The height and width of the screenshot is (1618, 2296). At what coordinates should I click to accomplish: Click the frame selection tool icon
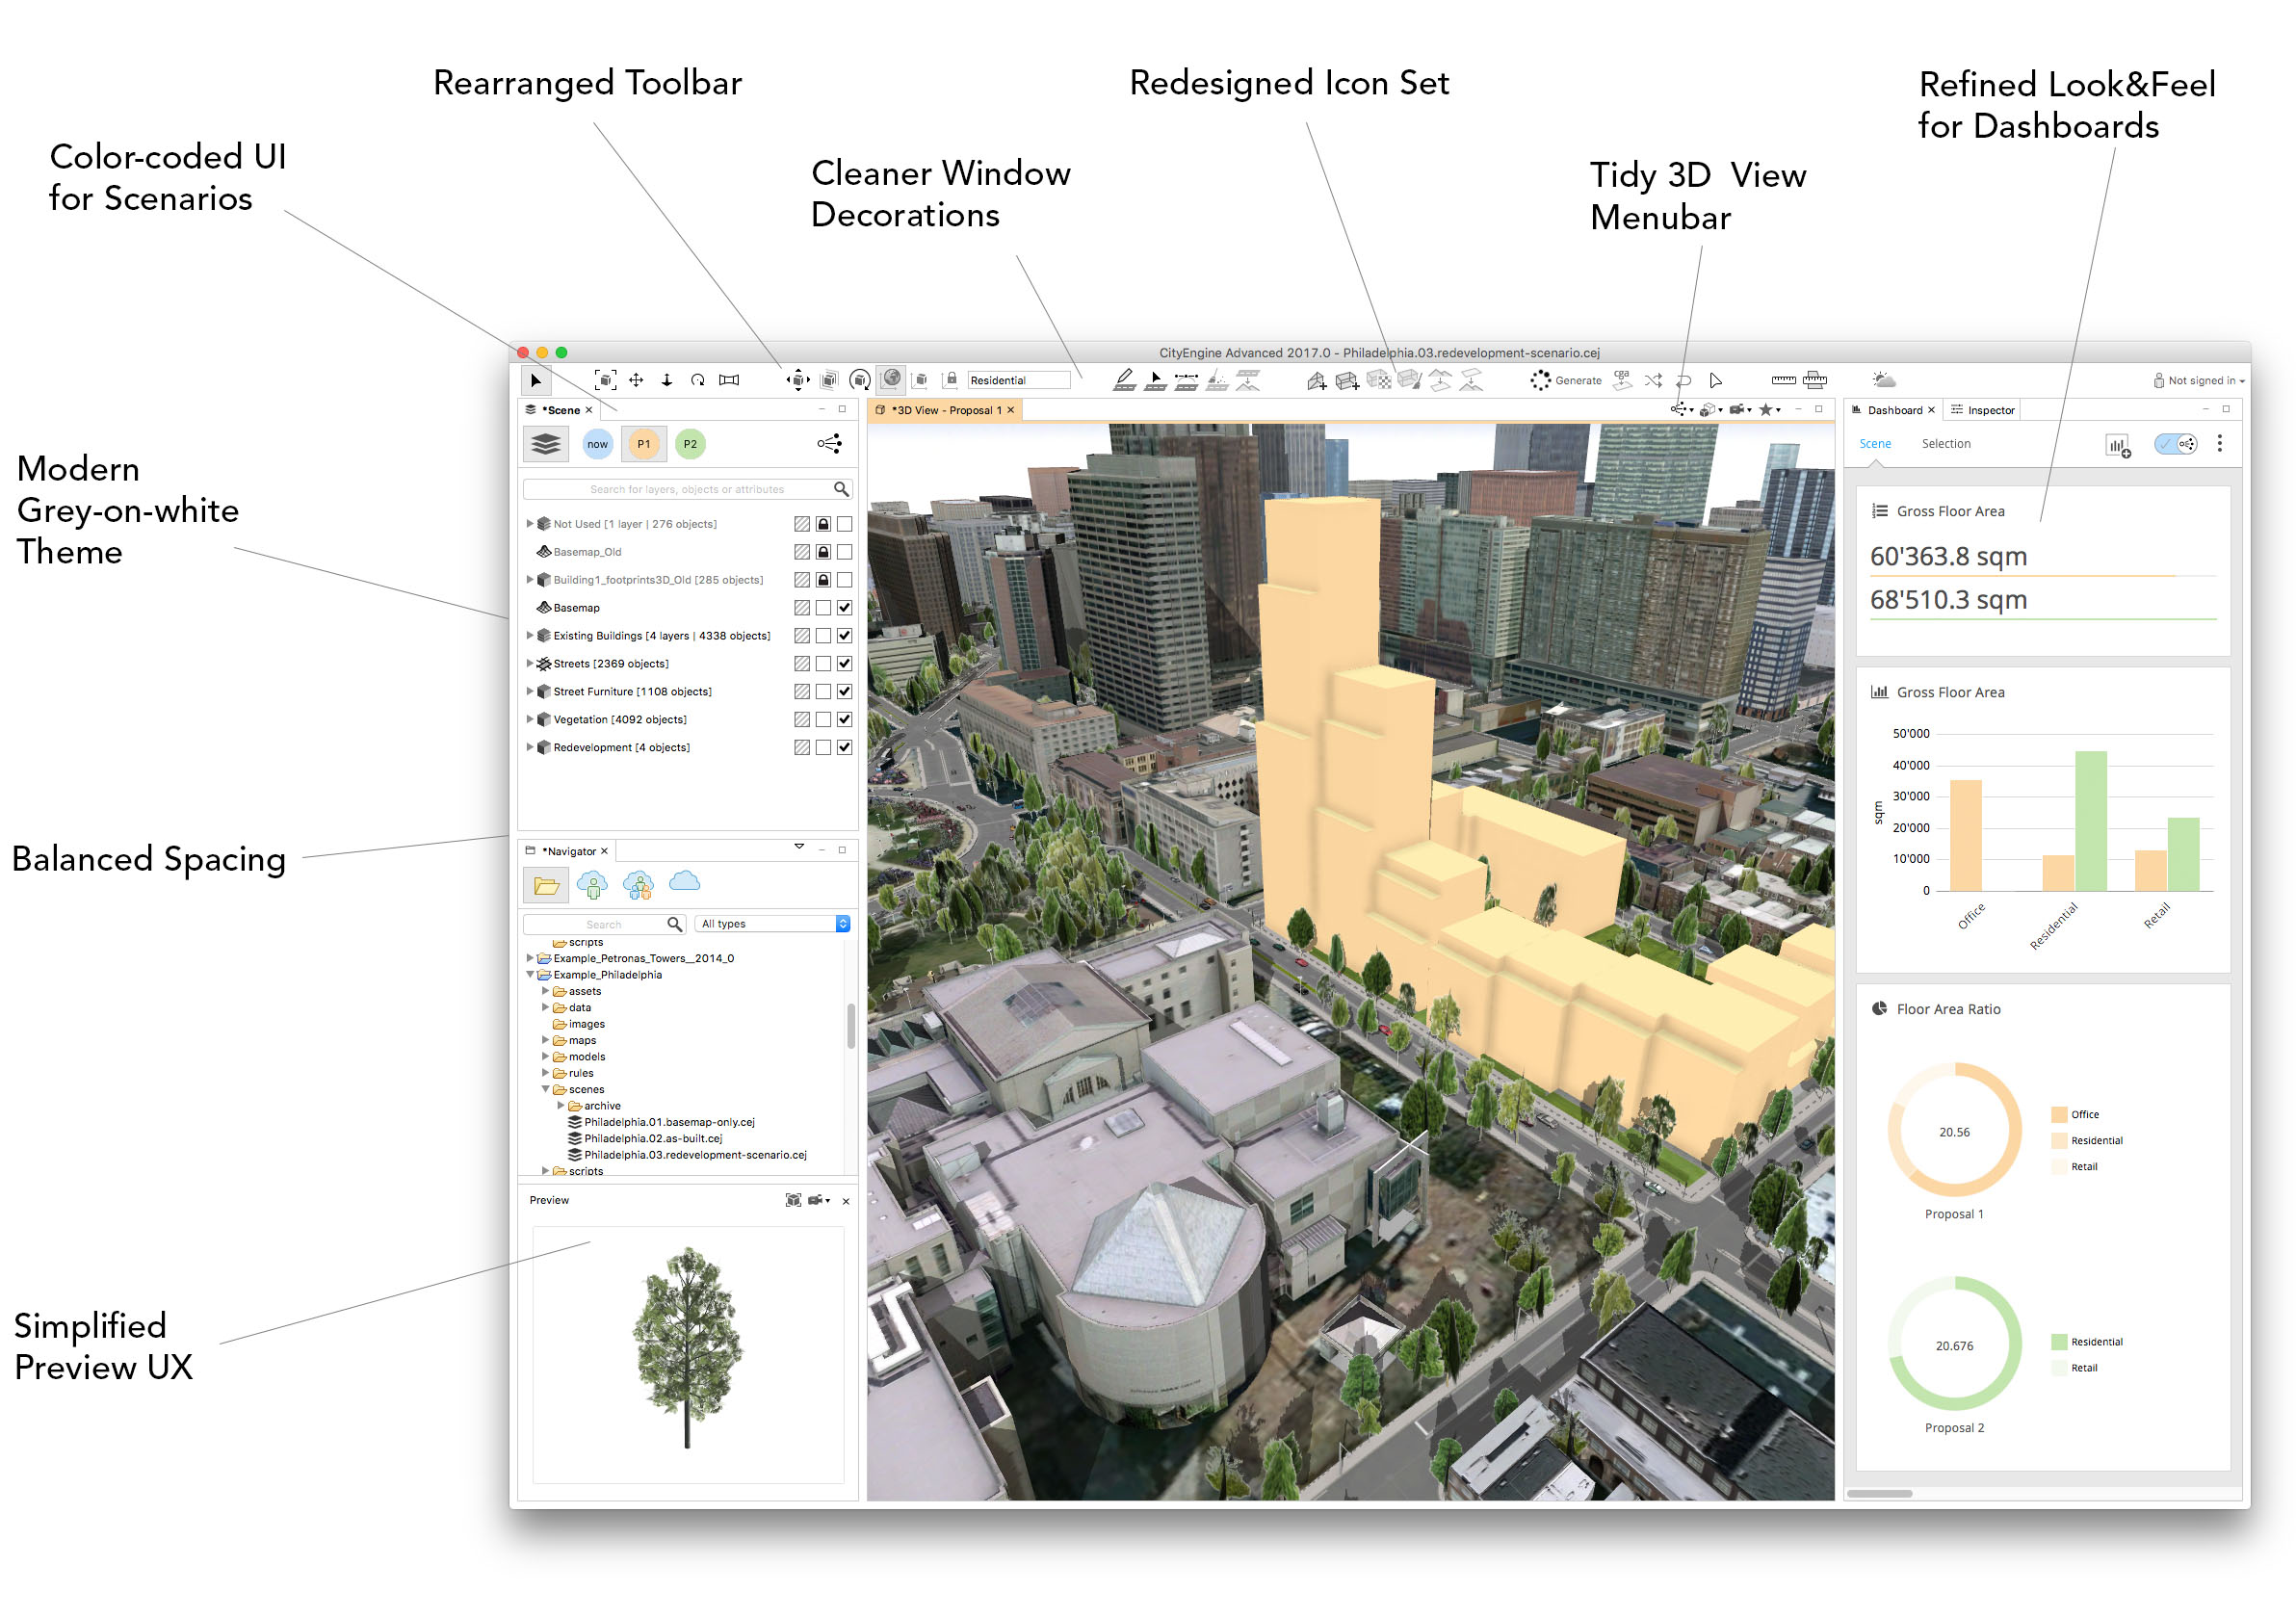(x=605, y=380)
